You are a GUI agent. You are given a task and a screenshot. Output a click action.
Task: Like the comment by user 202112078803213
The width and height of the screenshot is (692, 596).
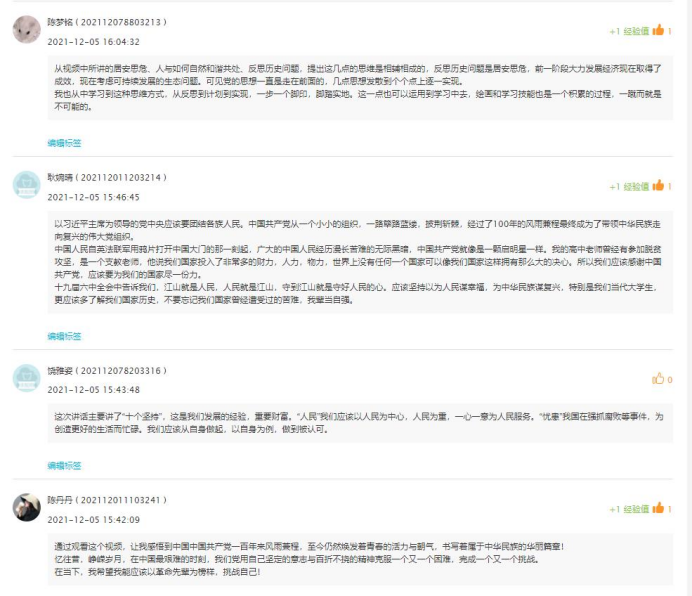click(x=658, y=31)
